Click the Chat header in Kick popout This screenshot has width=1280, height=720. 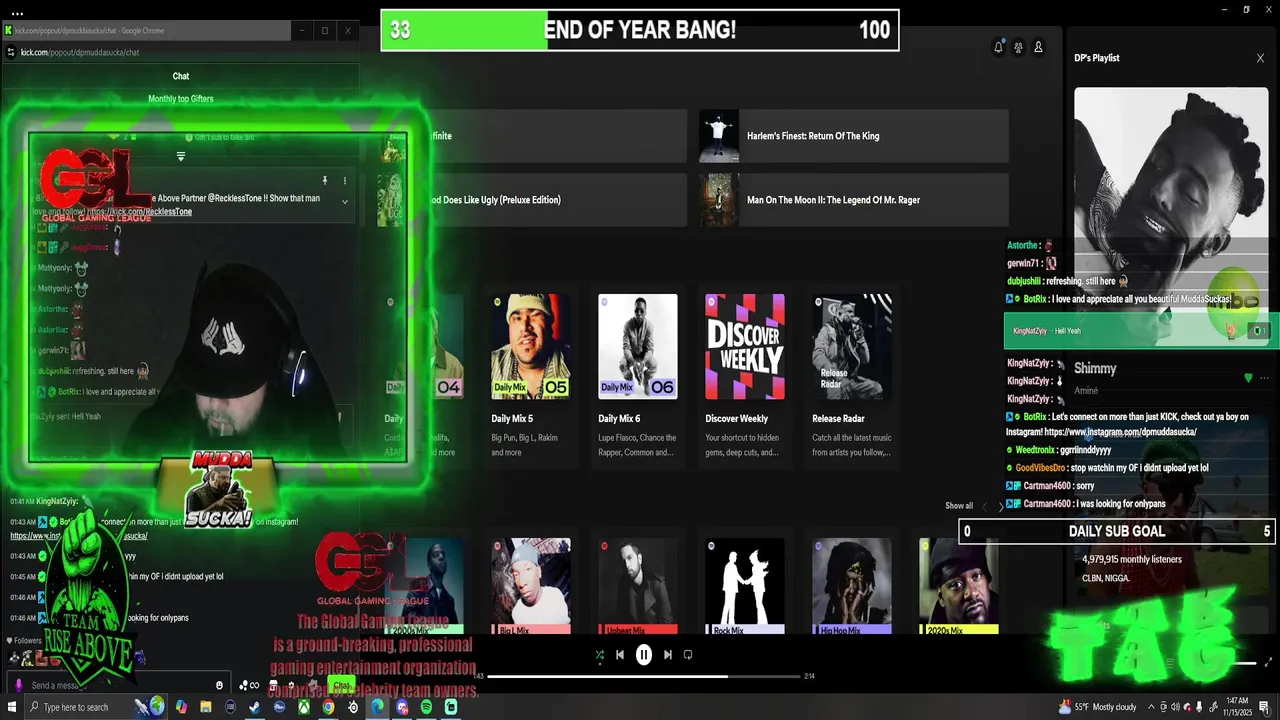(181, 76)
